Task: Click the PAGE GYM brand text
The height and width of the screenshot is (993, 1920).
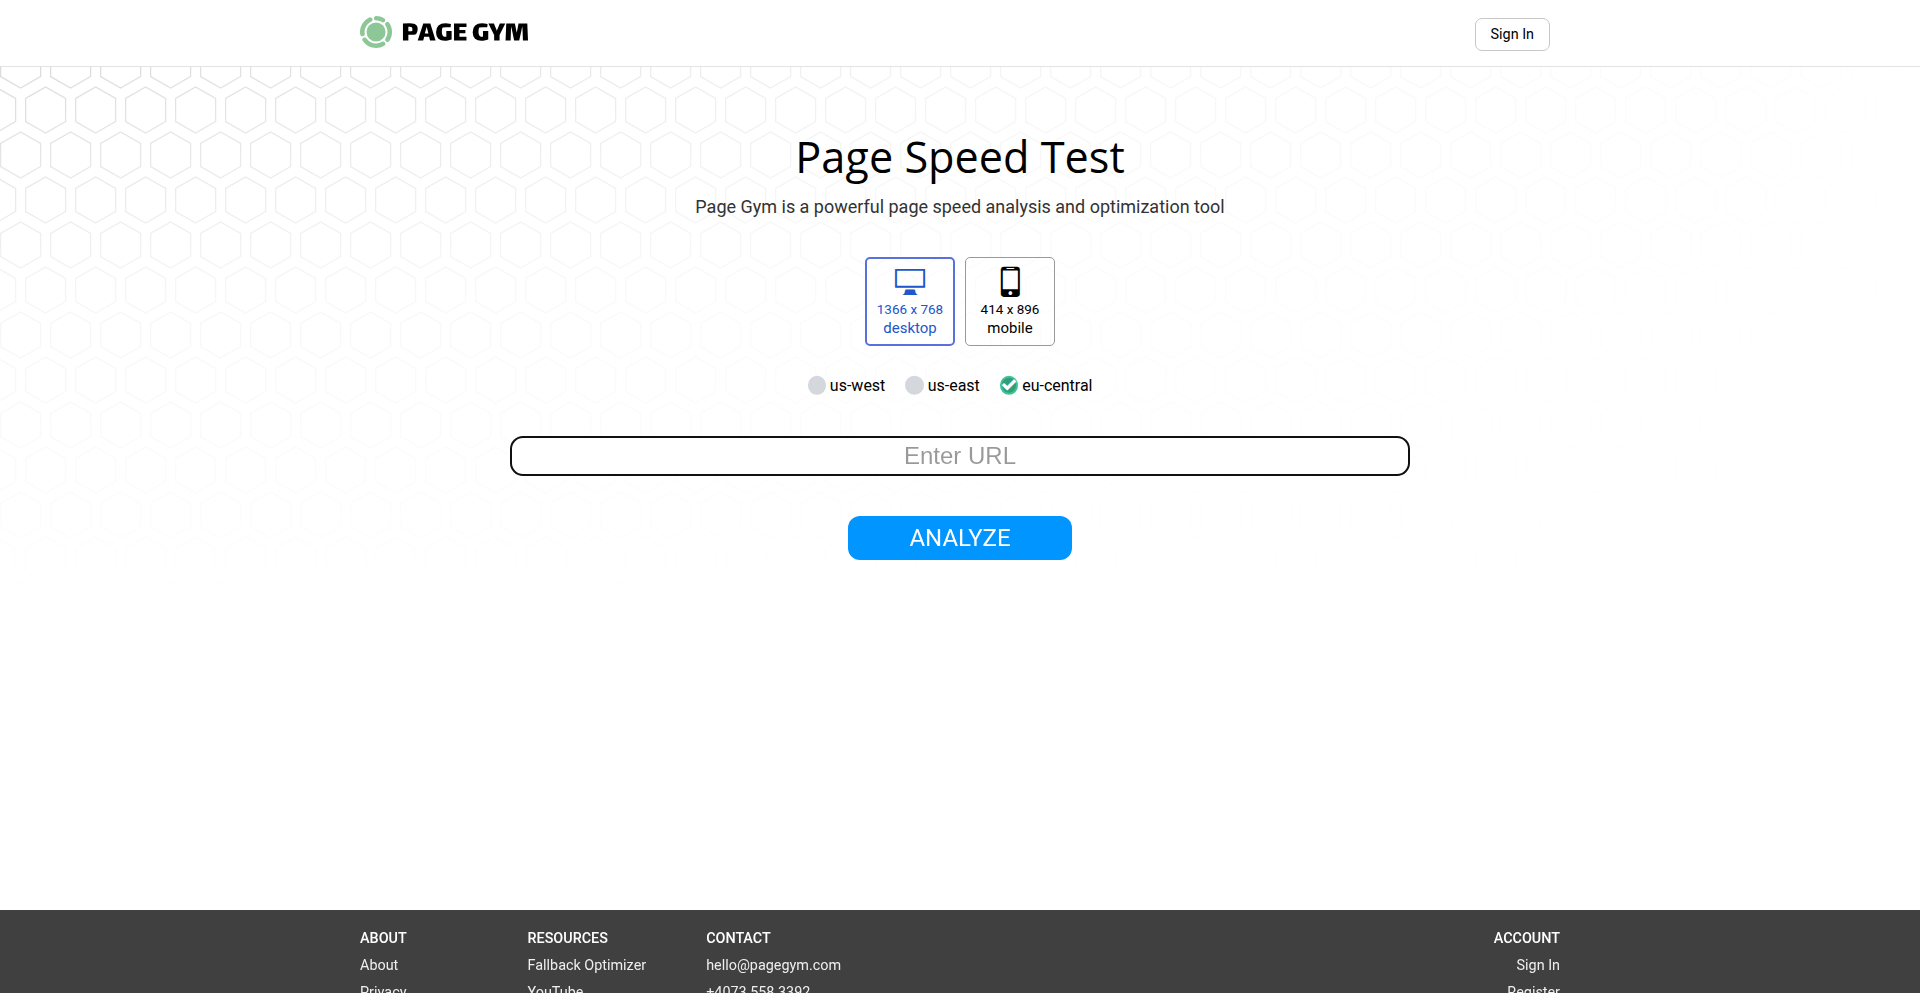Action: 465,32
